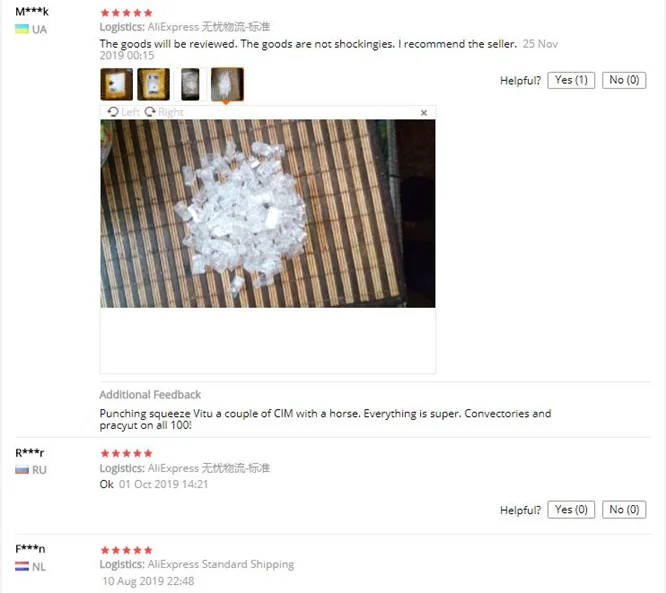666x593 pixels.
Task: Select the fourth highlighted photo thumbnail
Action: pyautogui.click(x=227, y=84)
